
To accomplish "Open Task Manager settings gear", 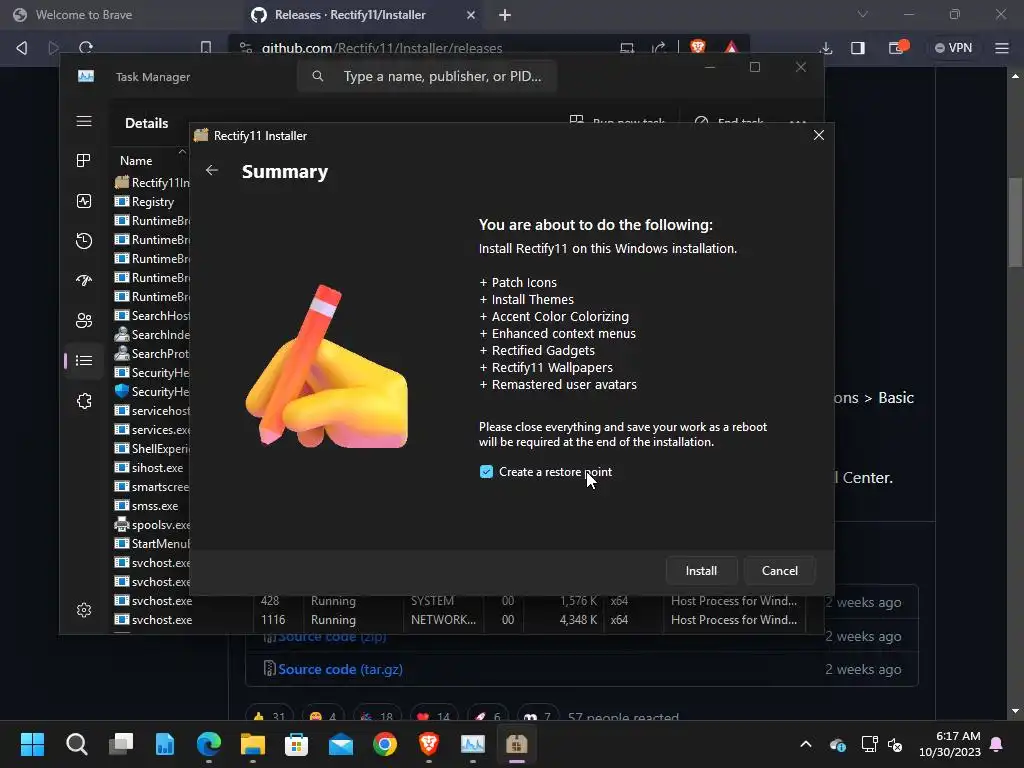I will click(x=84, y=610).
